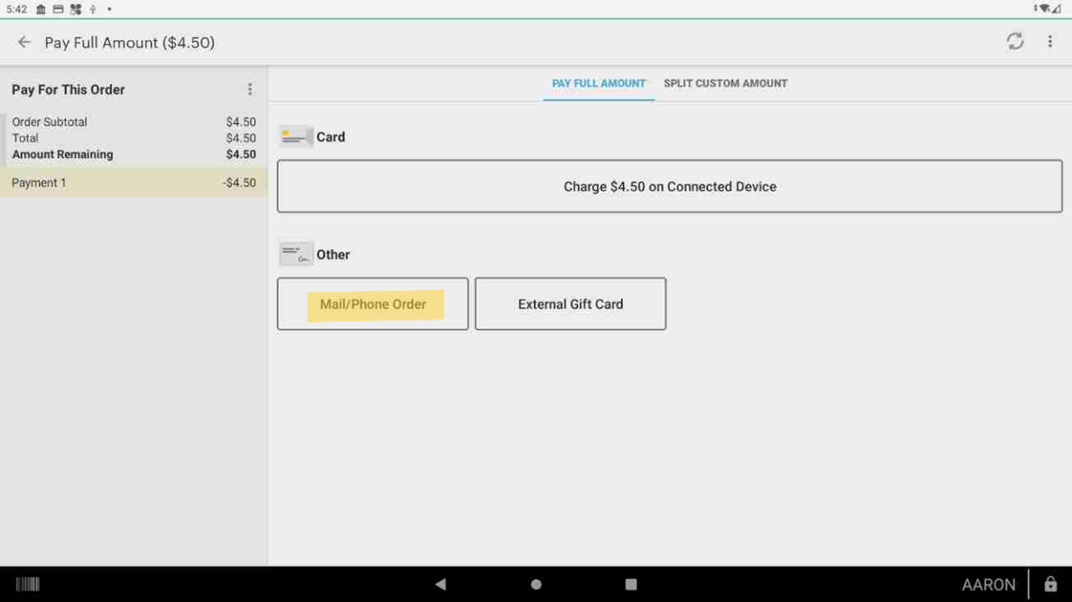This screenshot has width=1072, height=602.
Task: Click the check icon beside Other
Action: click(x=295, y=255)
